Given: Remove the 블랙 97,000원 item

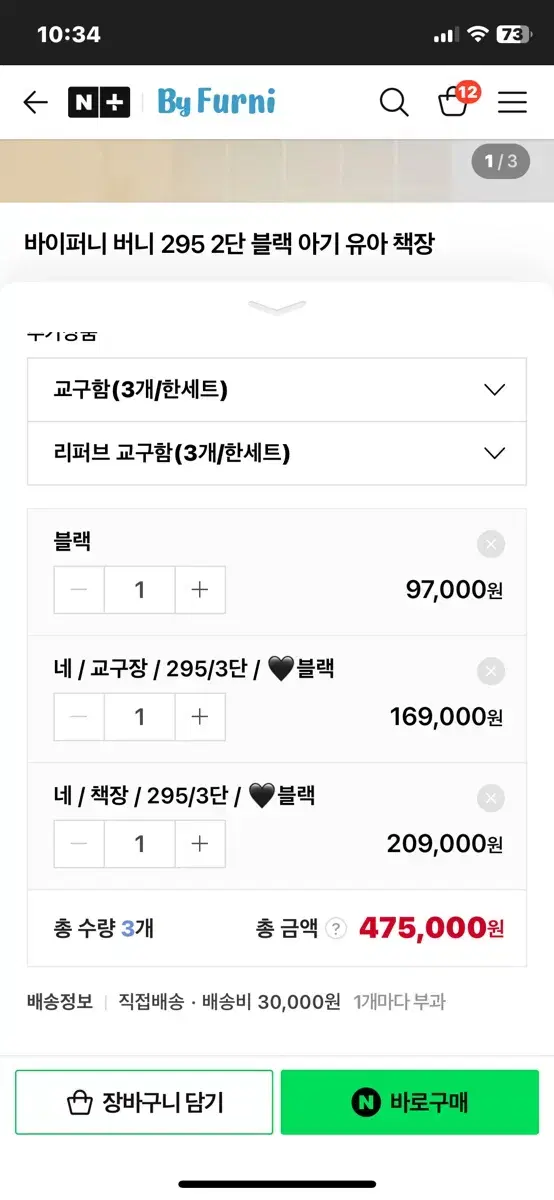Looking at the screenshot, I should [x=490, y=544].
